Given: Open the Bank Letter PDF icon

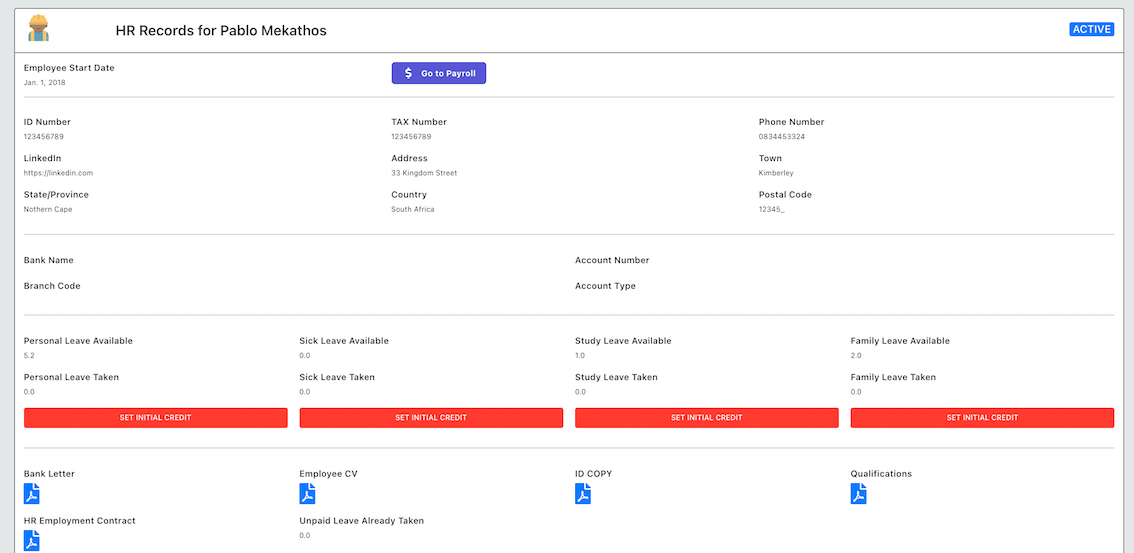Looking at the screenshot, I should pos(32,494).
